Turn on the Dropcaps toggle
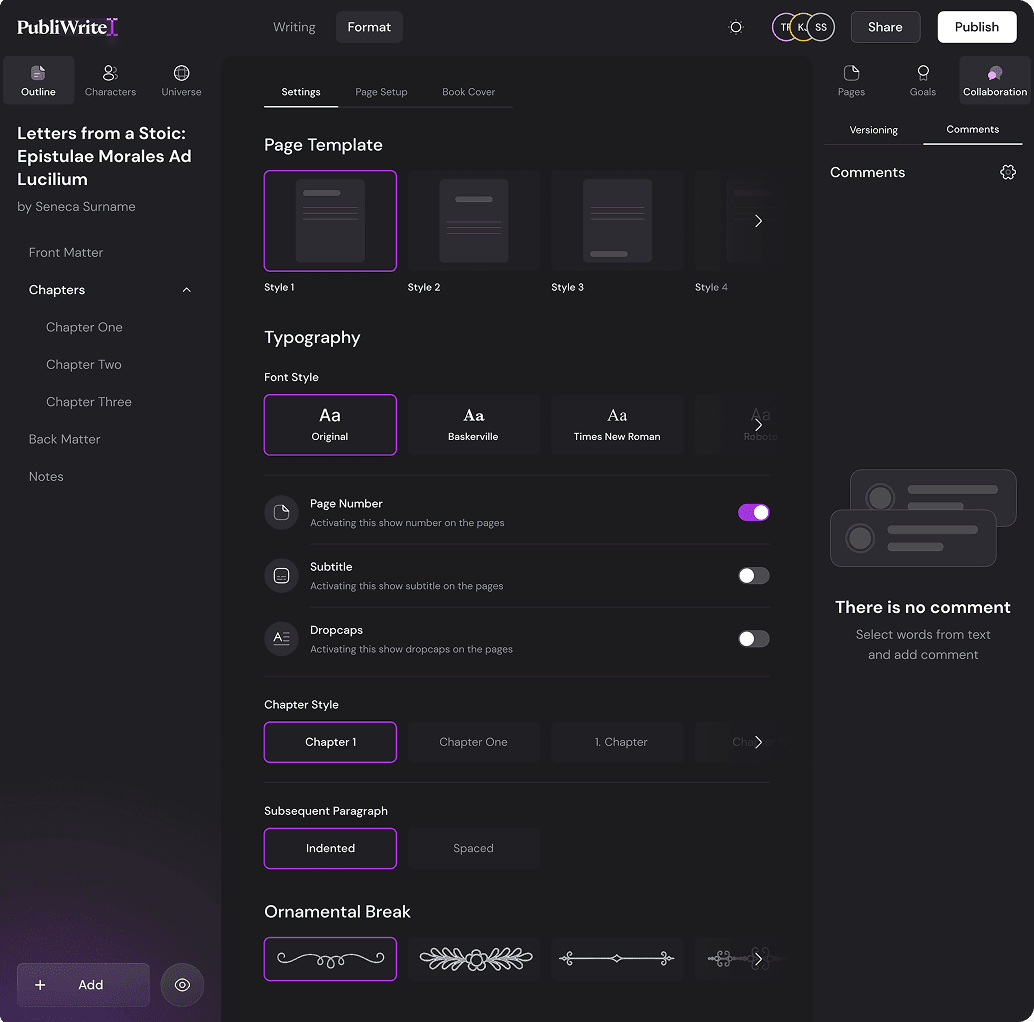 [x=753, y=639]
